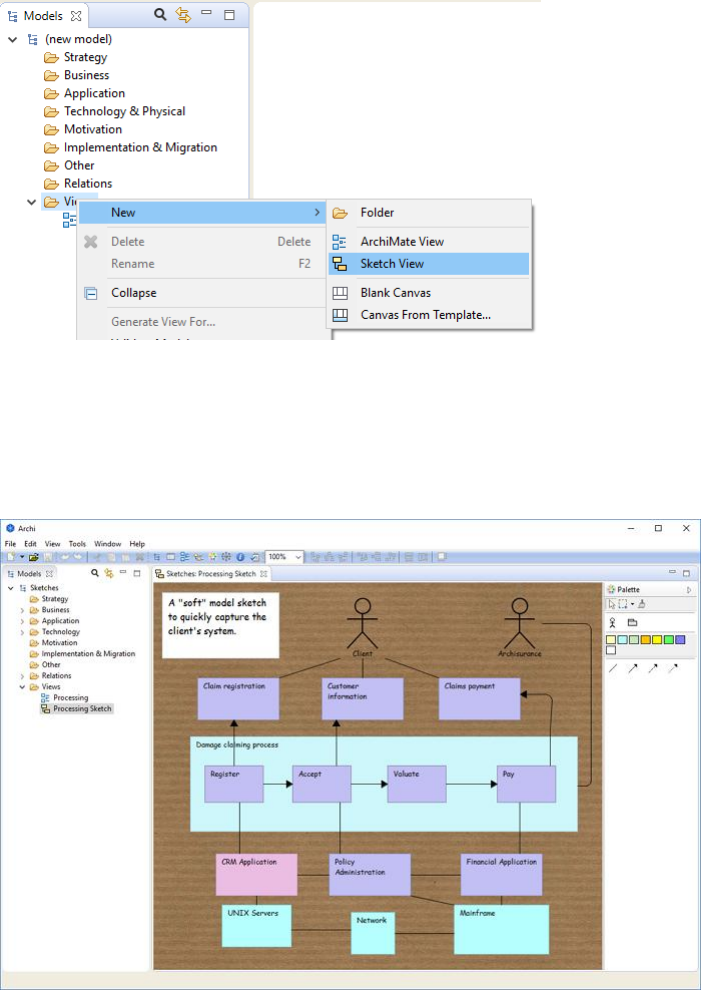Open the New submenu entry
Viewport: 701px width, 990px height.
point(203,213)
